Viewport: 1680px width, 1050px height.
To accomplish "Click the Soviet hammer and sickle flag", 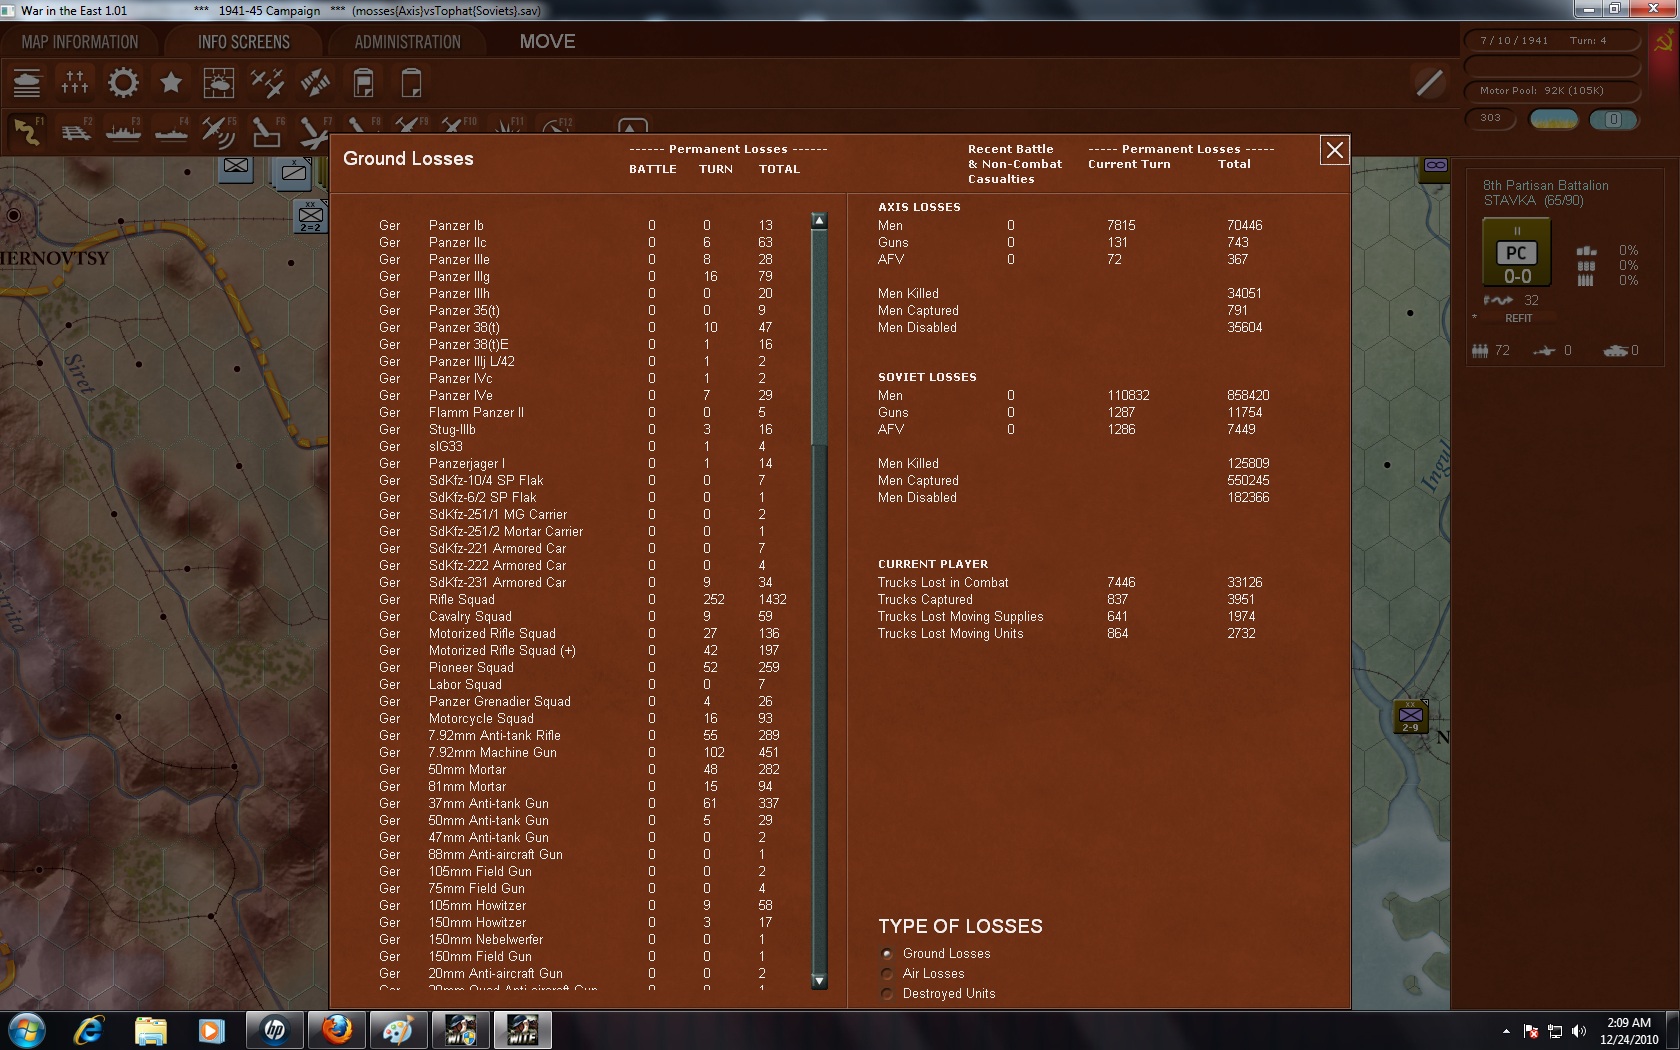I will [1664, 42].
